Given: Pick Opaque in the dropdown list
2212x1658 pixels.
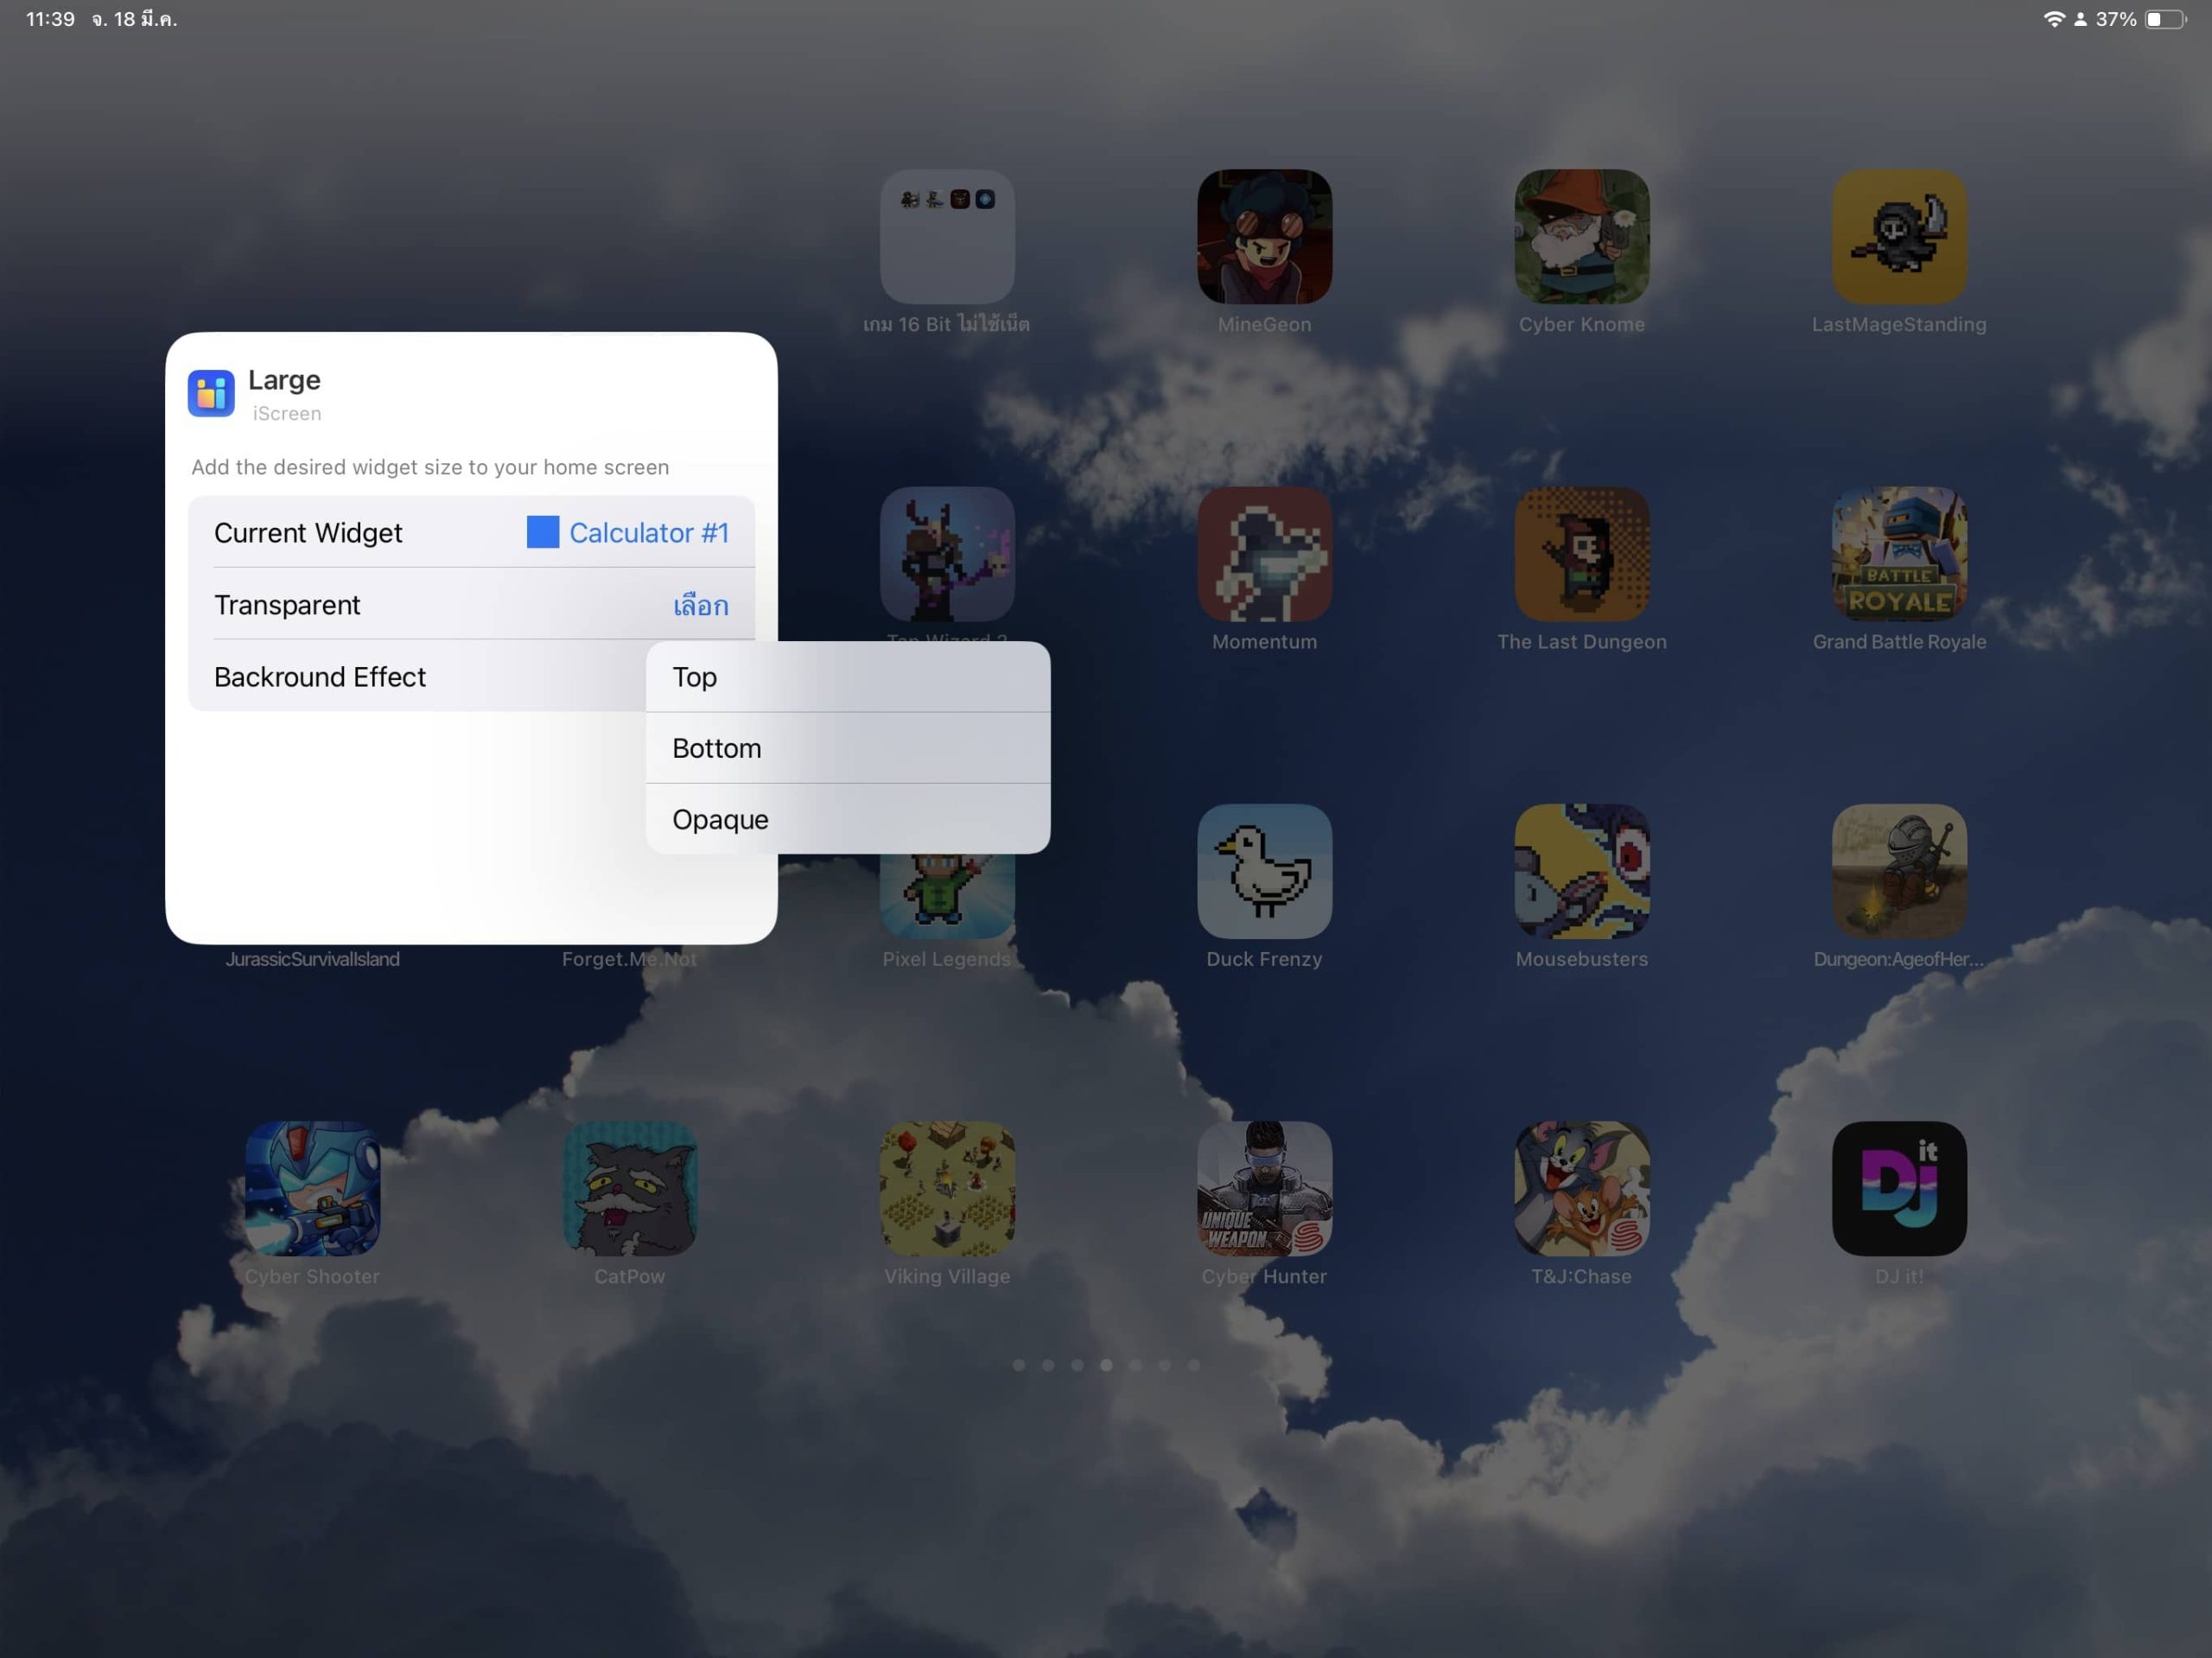Looking at the screenshot, I should pos(847,819).
